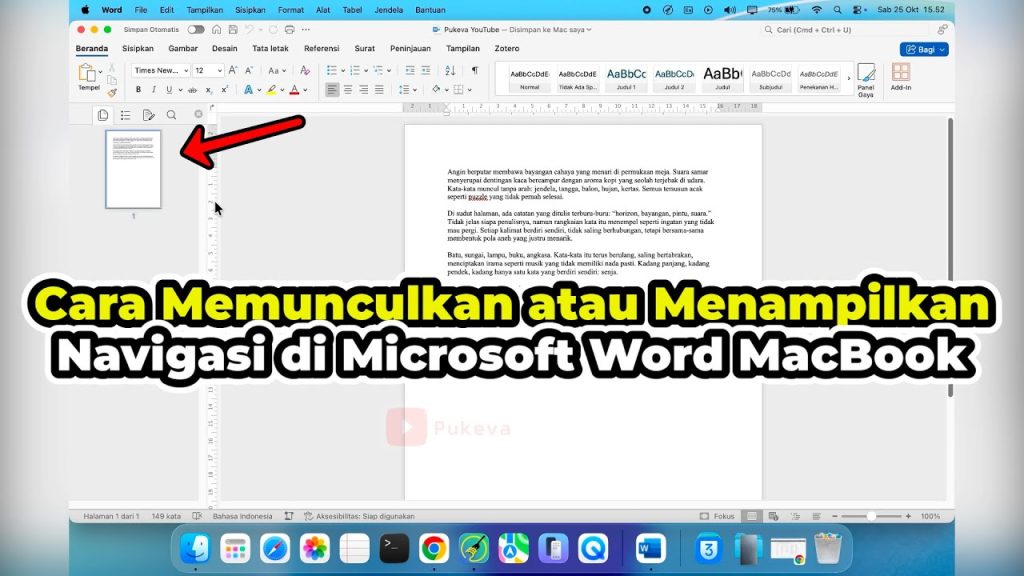Decrease font size with smaller A icon
The width and height of the screenshot is (1024, 576).
click(249, 70)
